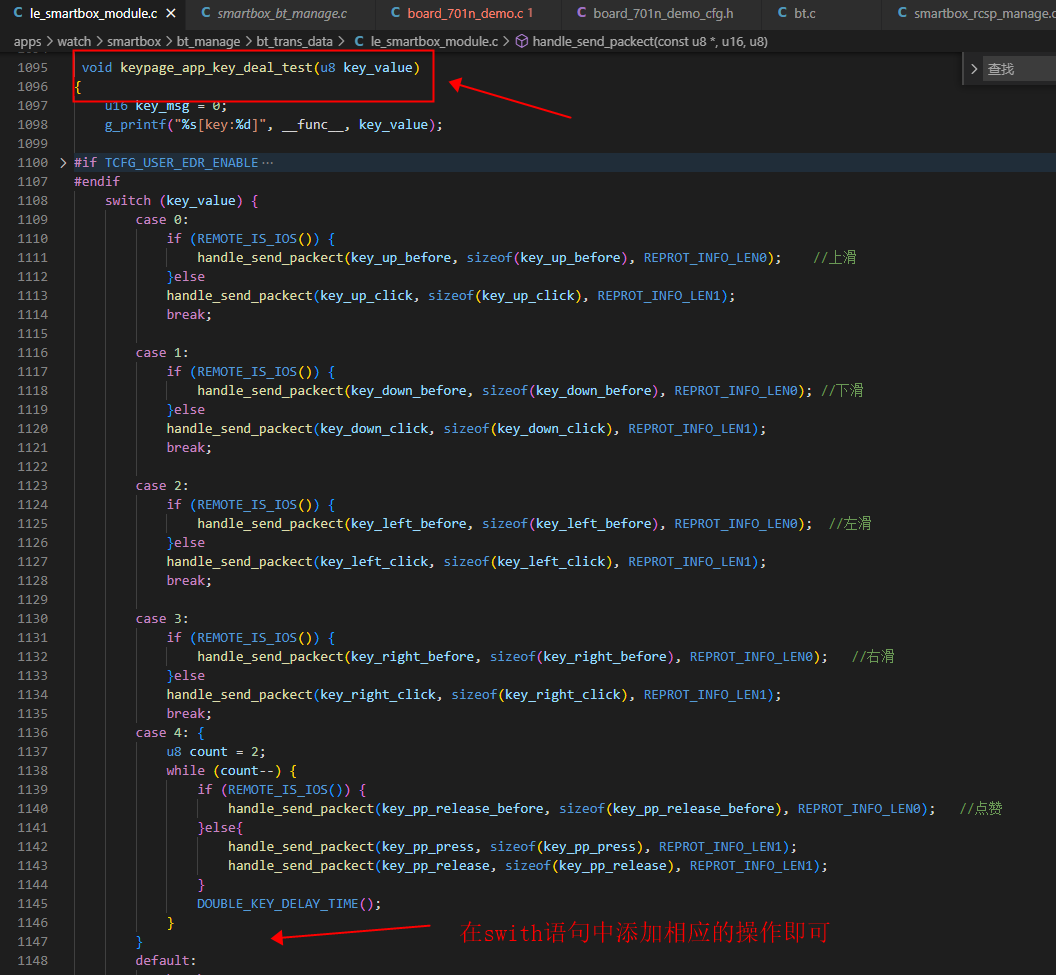Image resolution: width=1056 pixels, height=975 pixels.
Task: Click 'key_pp_press' on line 1142
Action: (428, 846)
